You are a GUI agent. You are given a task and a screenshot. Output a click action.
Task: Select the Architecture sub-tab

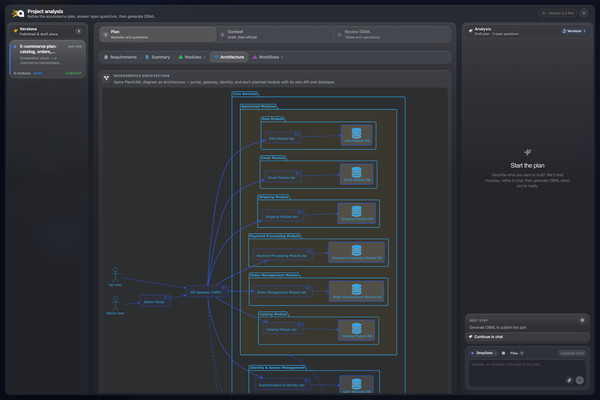tap(229, 57)
